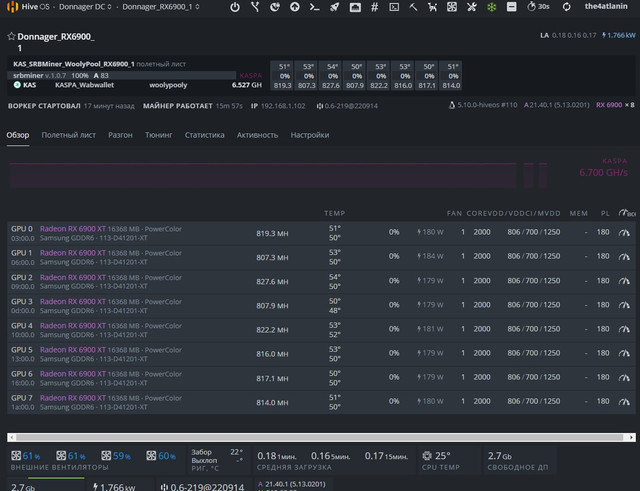Open the the4atlanin account menu
Image resolution: width=640 pixels, height=491 pixels.
pos(606,7)
